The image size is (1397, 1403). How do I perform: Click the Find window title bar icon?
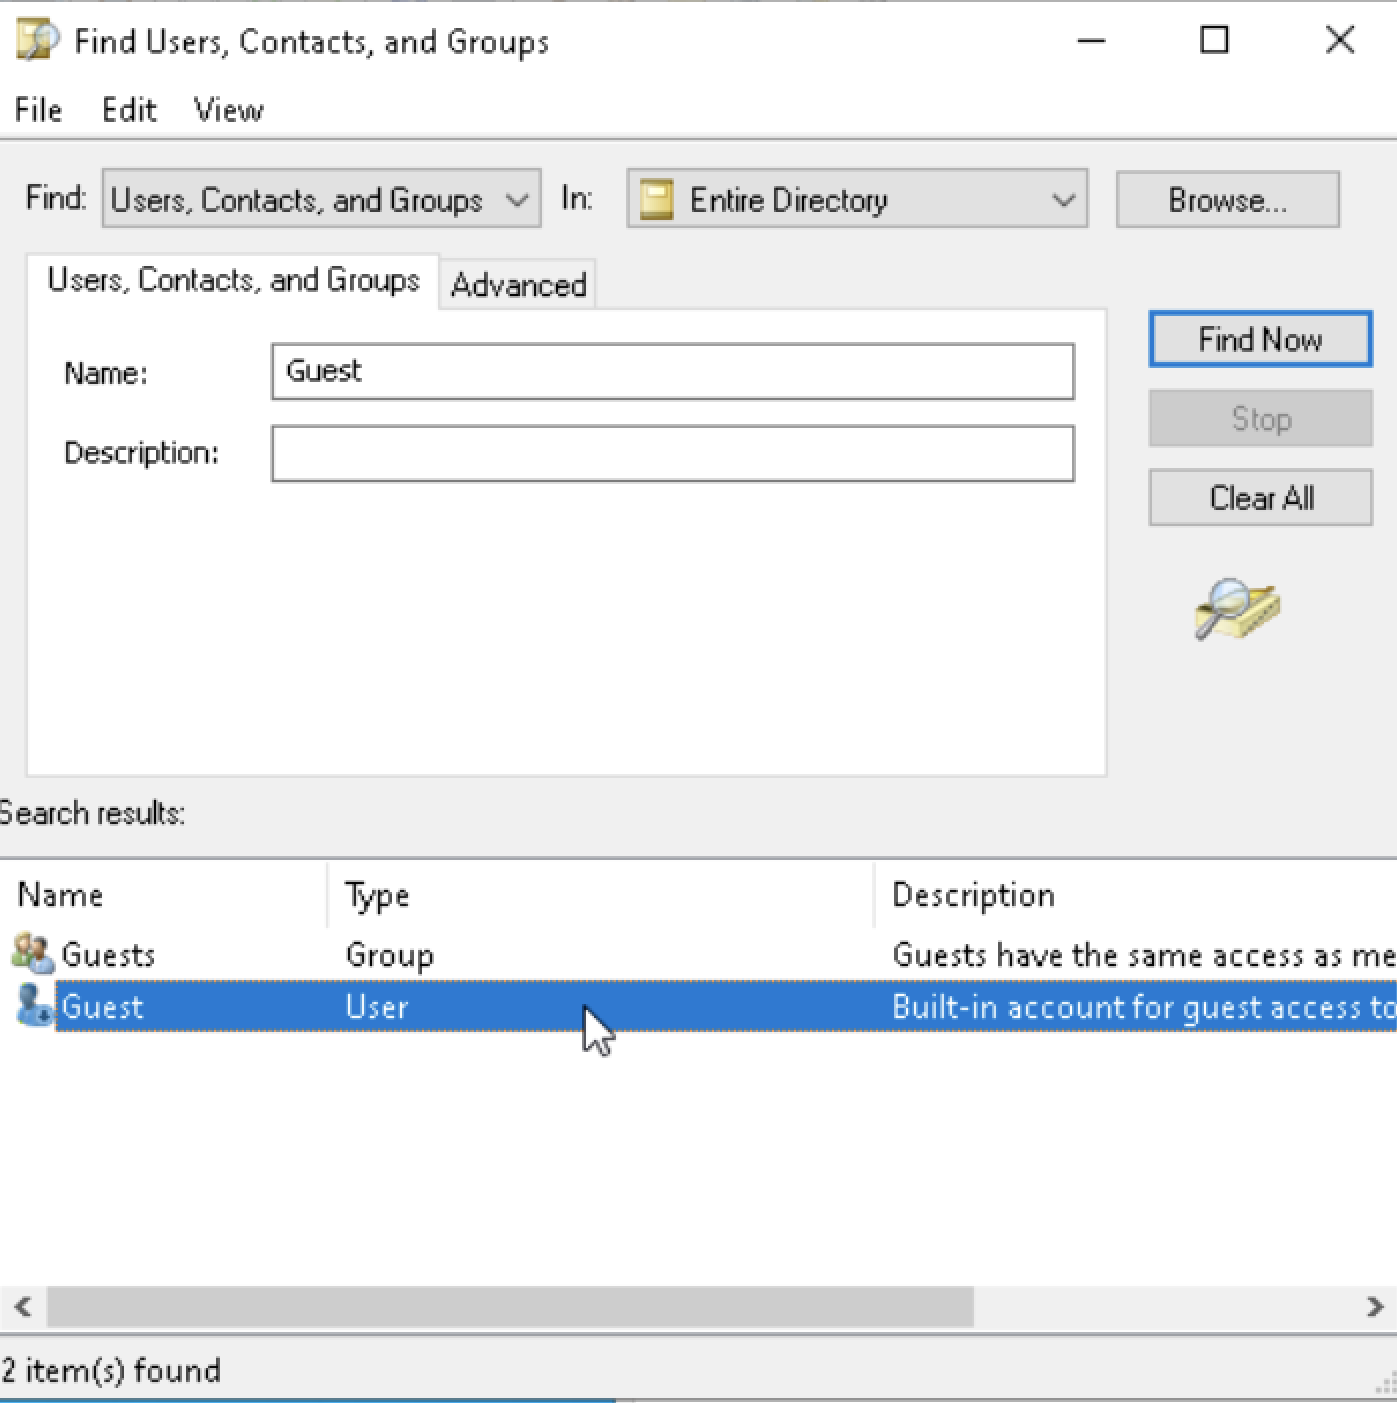[38, 41]
